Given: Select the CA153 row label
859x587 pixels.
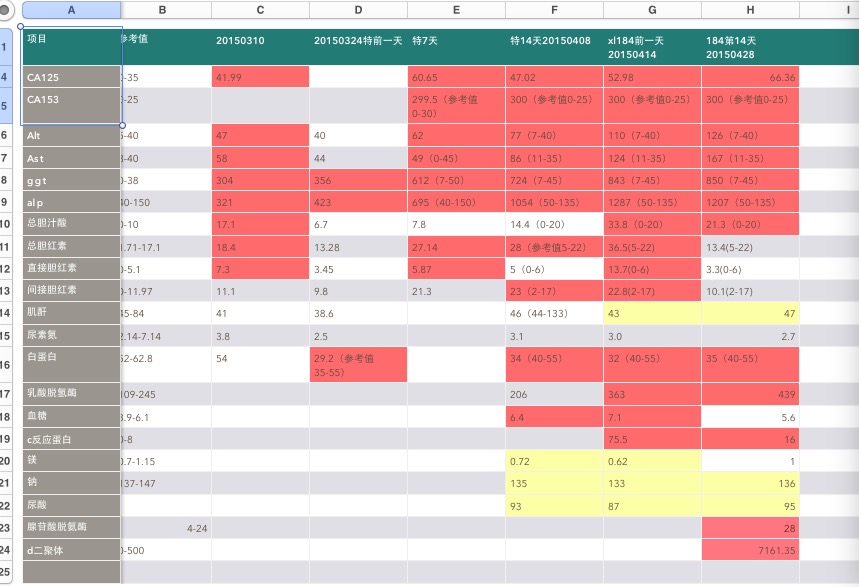Looking at the screenshot, I should click(x=72, y=106).
